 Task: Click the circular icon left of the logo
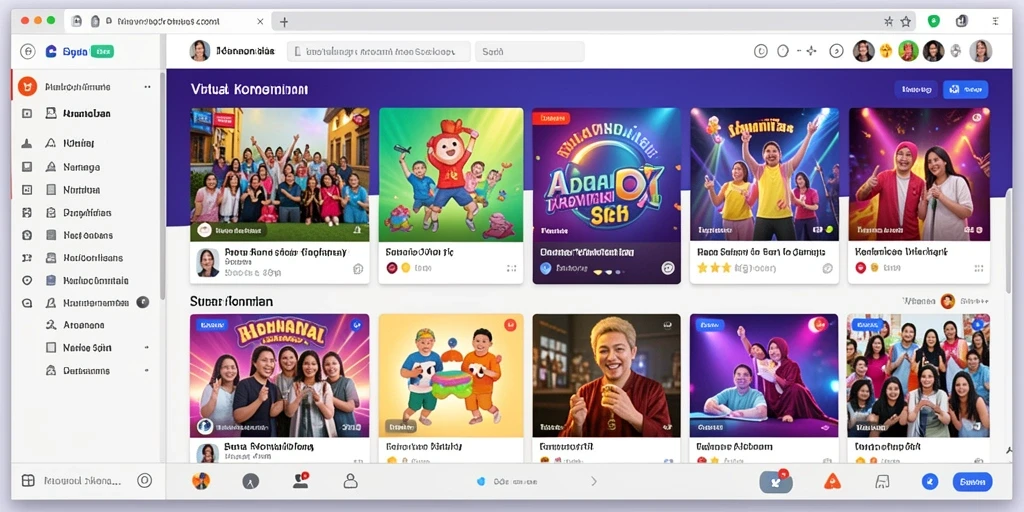(27, 52)
